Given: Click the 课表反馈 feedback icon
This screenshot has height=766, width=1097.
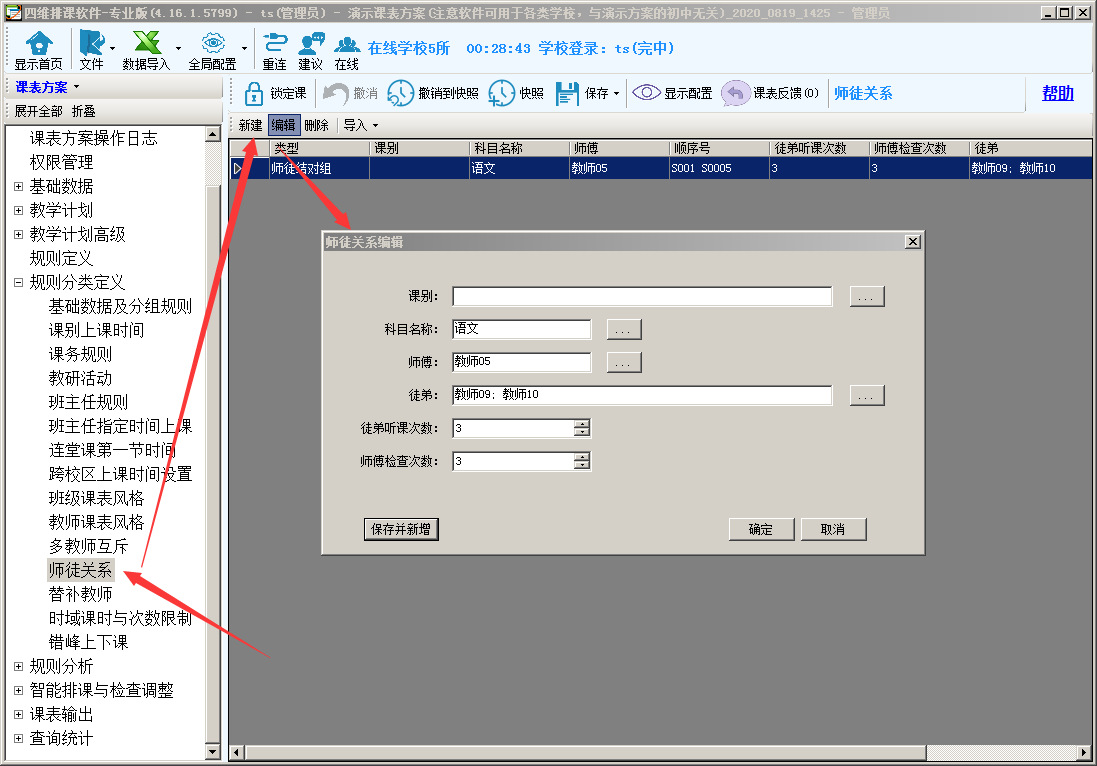Looking at the screenshot, I should coord(736,94).
